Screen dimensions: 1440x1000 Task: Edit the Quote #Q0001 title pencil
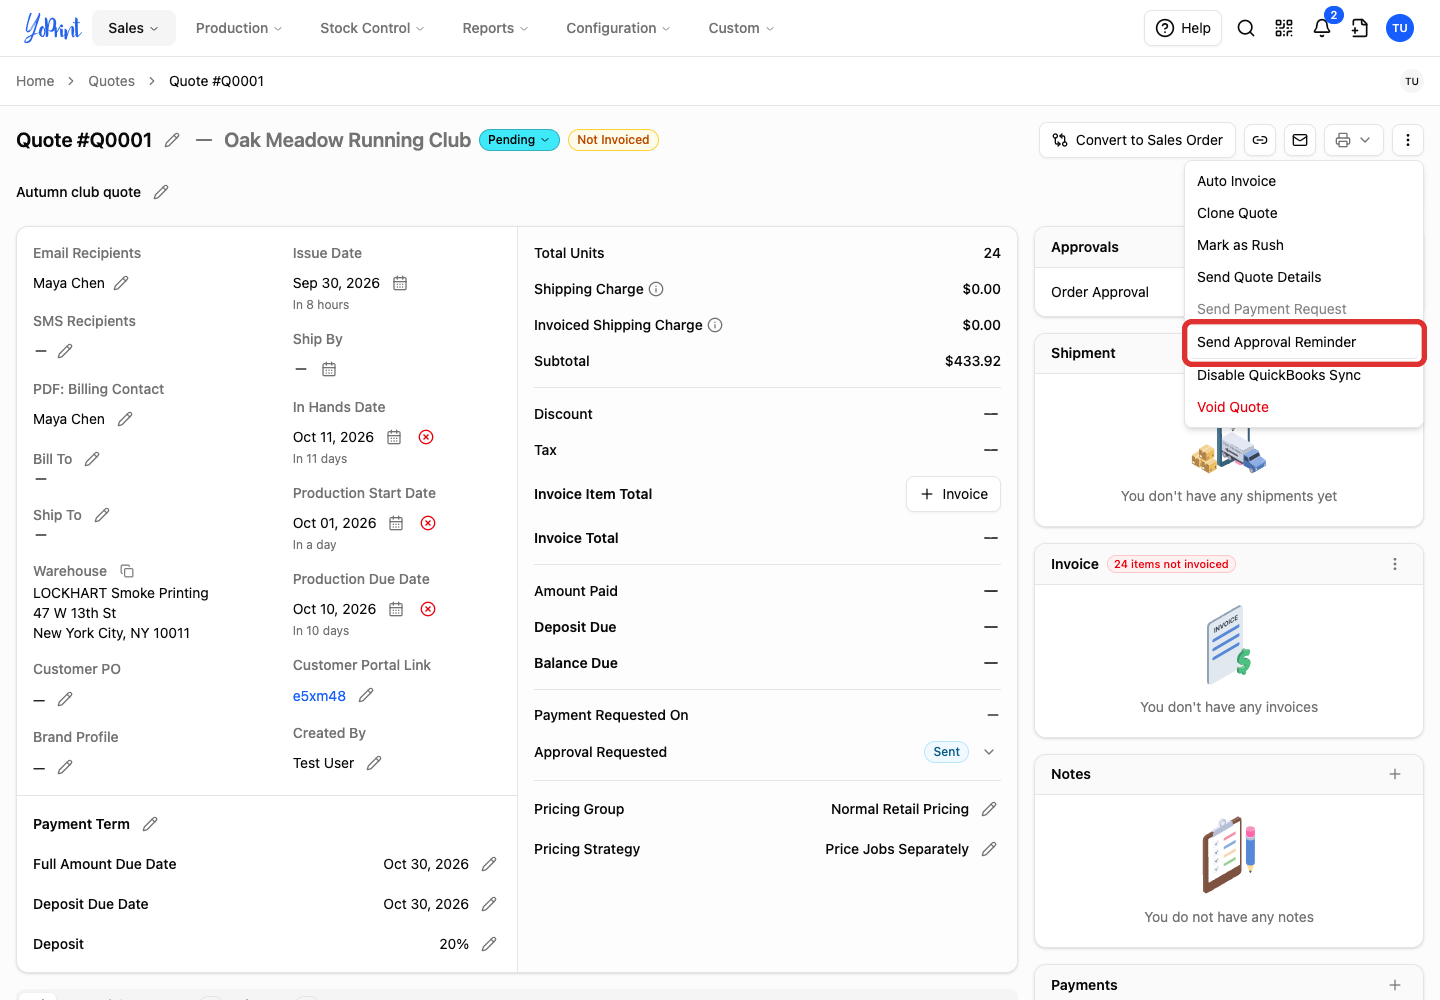[172, 140]
